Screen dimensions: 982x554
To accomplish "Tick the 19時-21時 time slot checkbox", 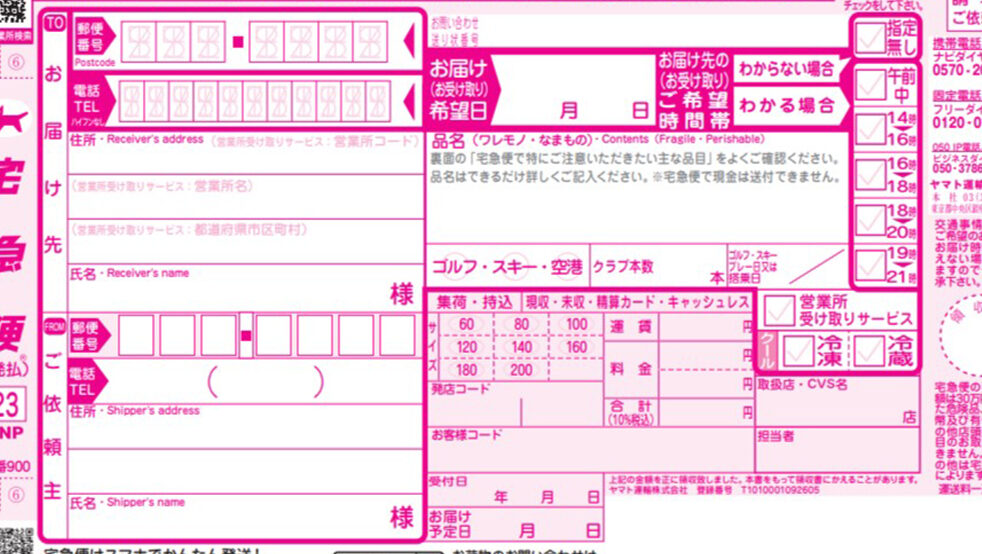I will tap(870, 265).
